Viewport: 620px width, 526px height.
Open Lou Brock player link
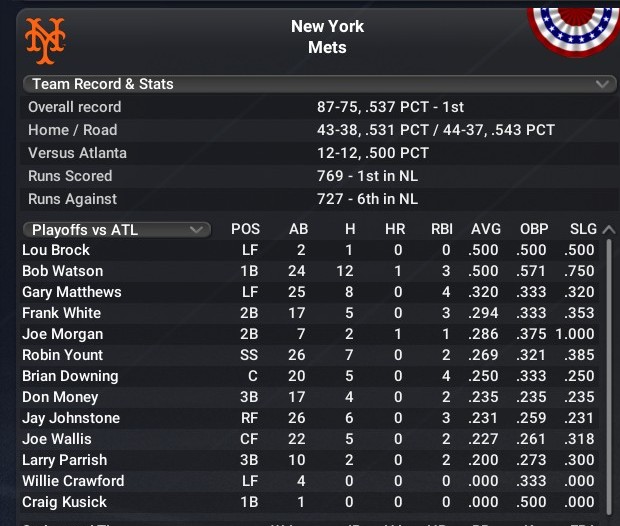(56, 250)
